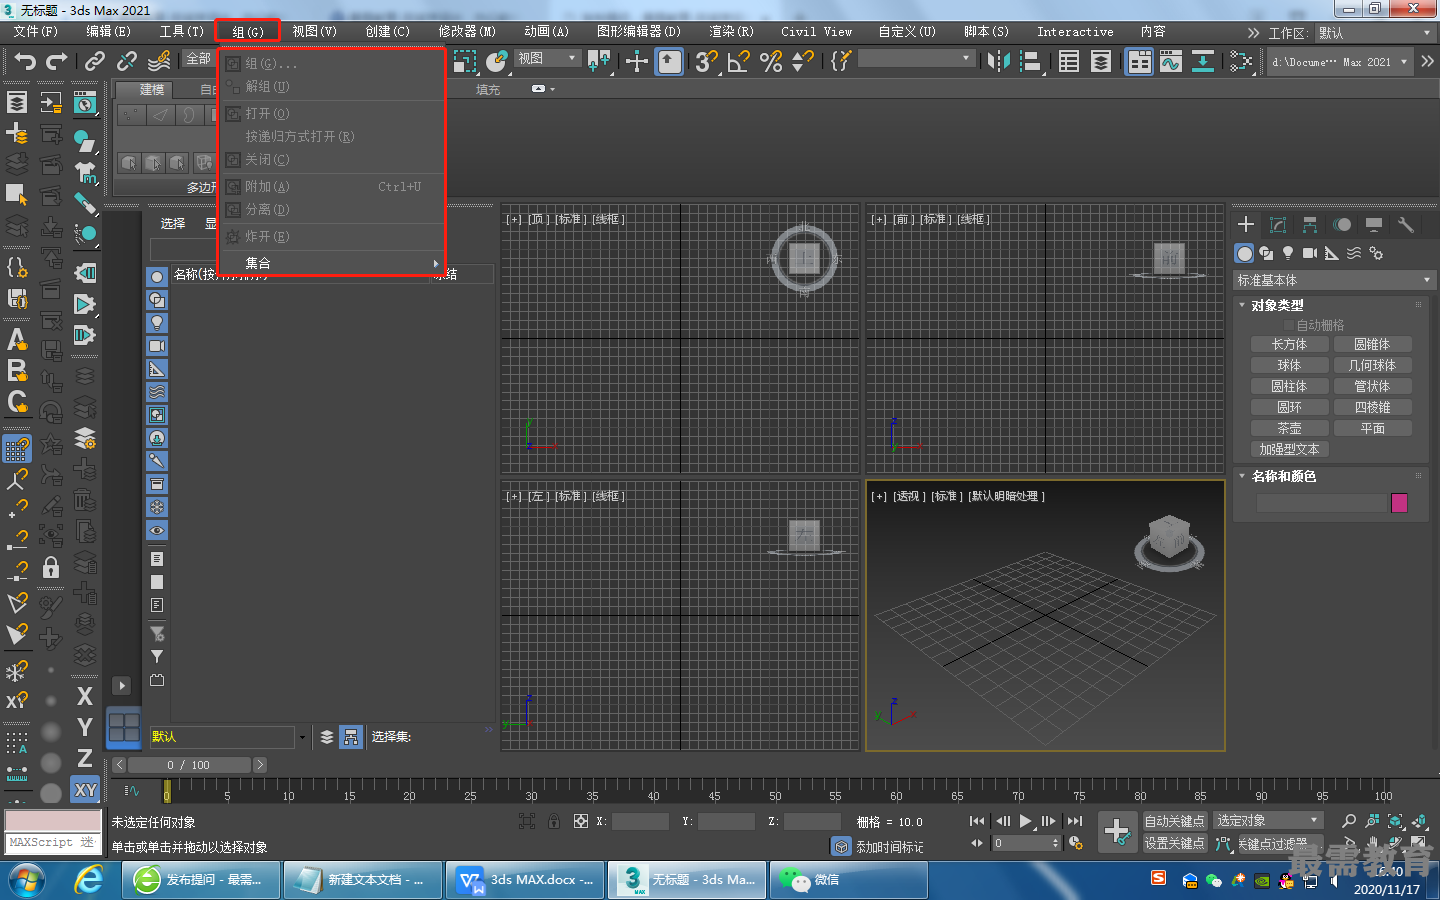
Task: Open the 渲染(R) menu
Action: [731, 32]
